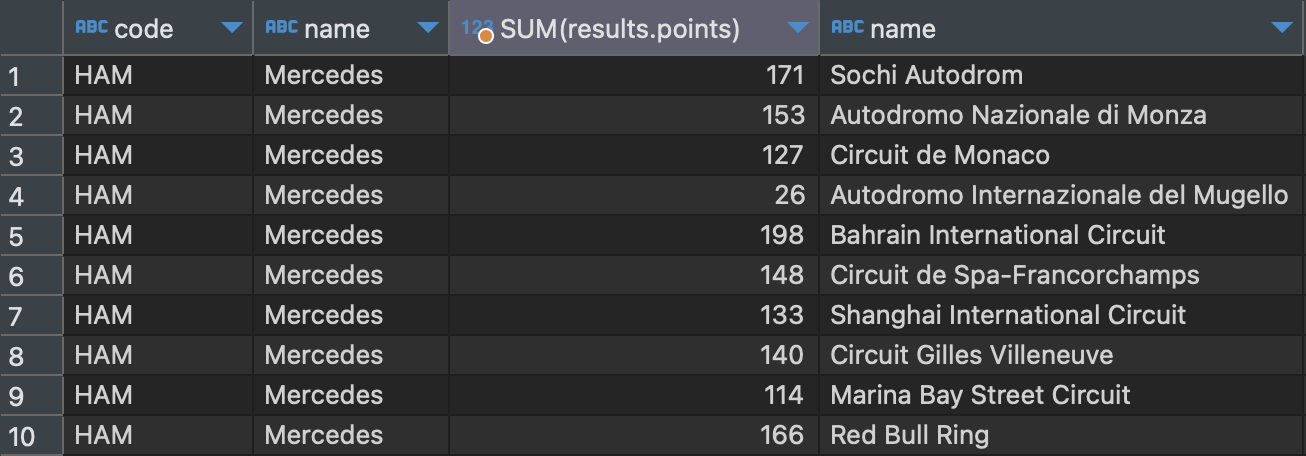
Task: Expand the circuit name column dropdown arrow
Action: coord(1282,28)
